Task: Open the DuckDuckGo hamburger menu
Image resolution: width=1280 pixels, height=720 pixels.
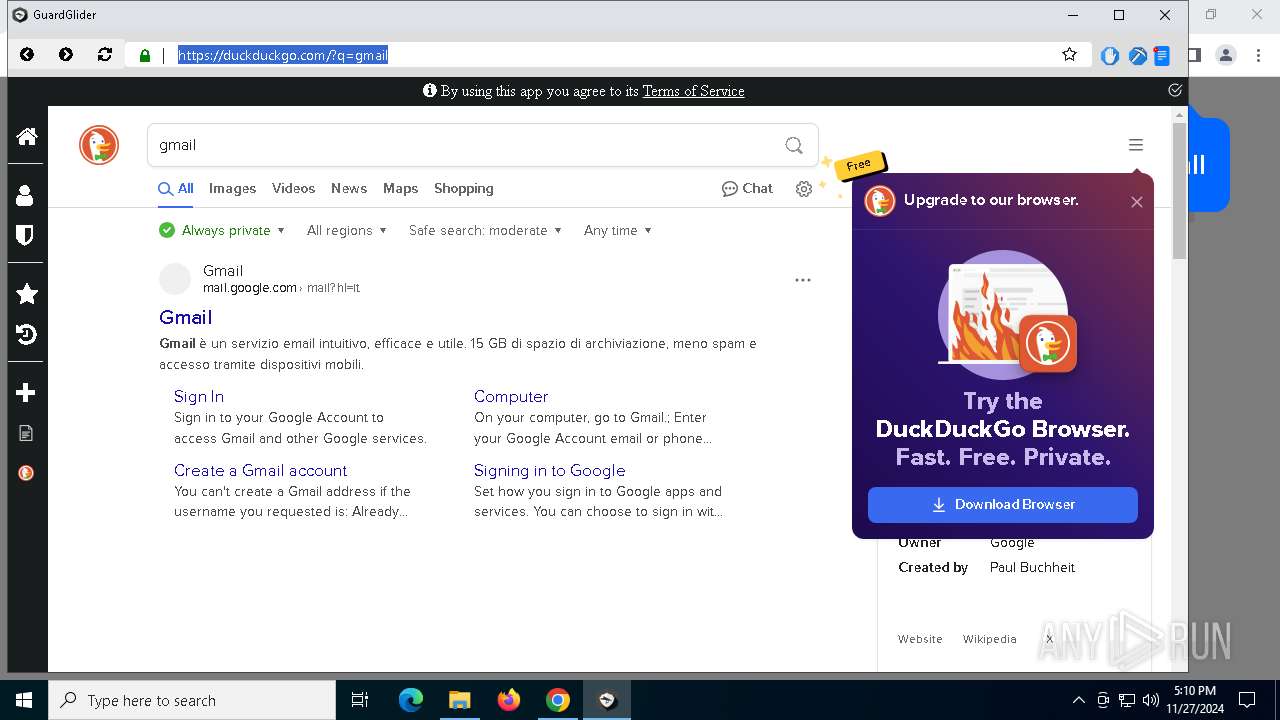Action: [1136, 145]
